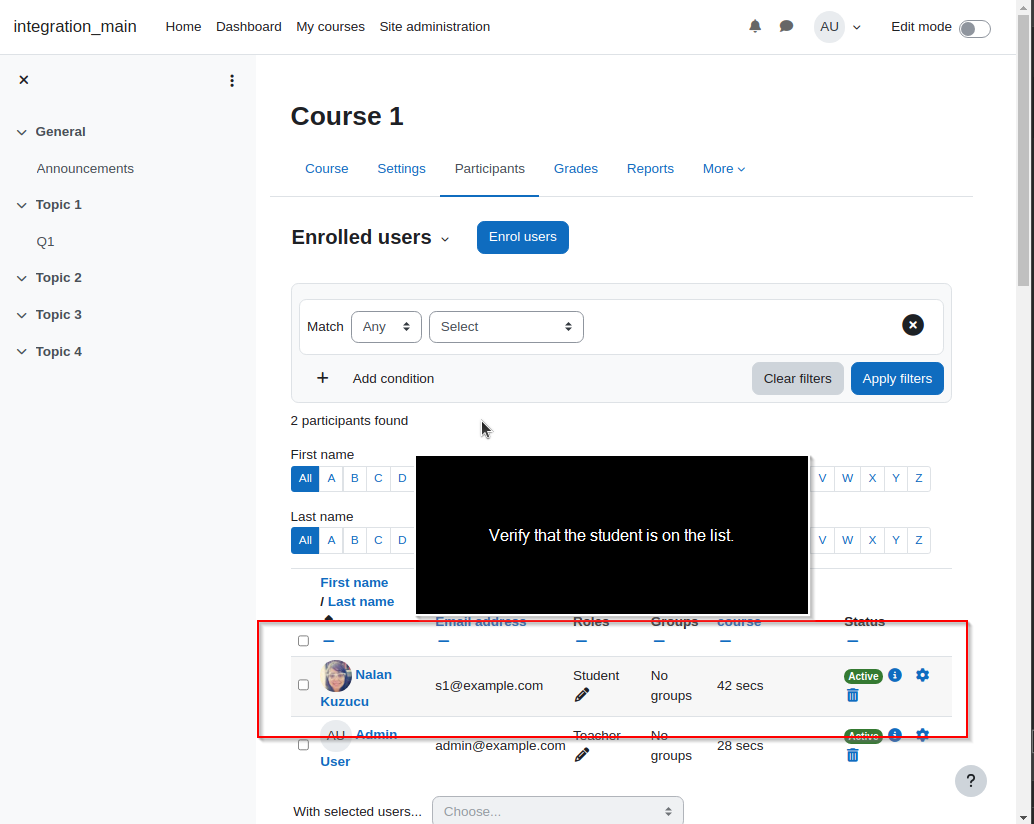Screen dimensions: 1034x824
Task: Edit Nalan Kuzucu's Student role pencil
Action: 582,695
